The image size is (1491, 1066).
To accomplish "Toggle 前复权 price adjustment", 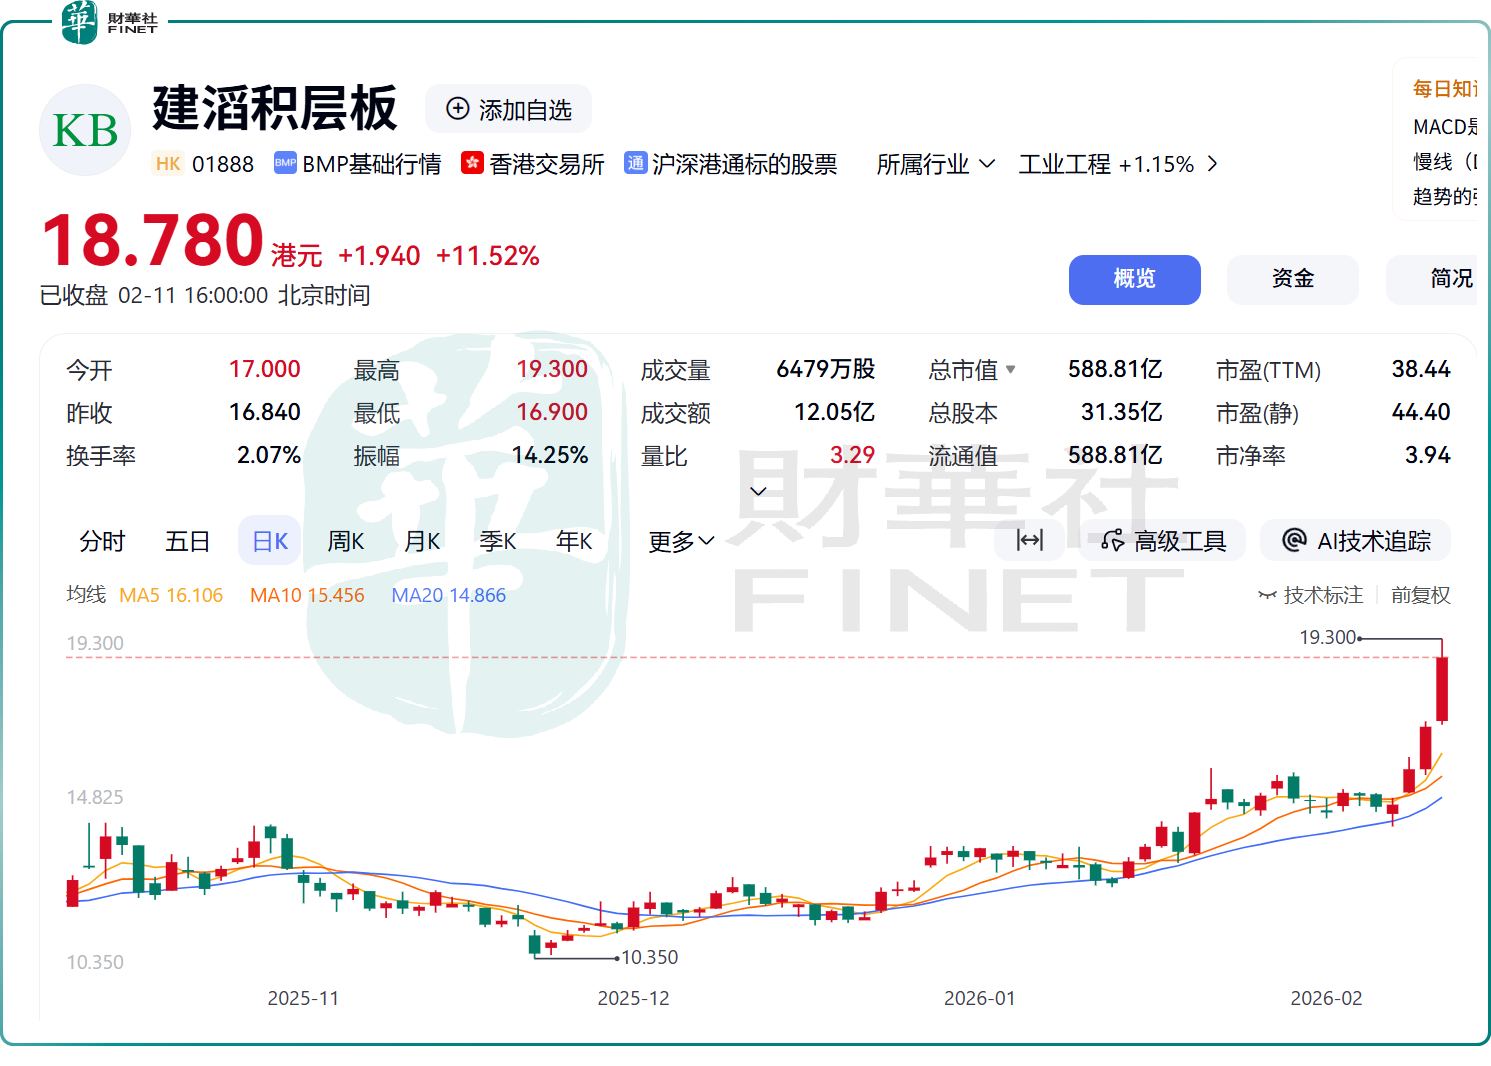I will click(x=1420, y=595).
